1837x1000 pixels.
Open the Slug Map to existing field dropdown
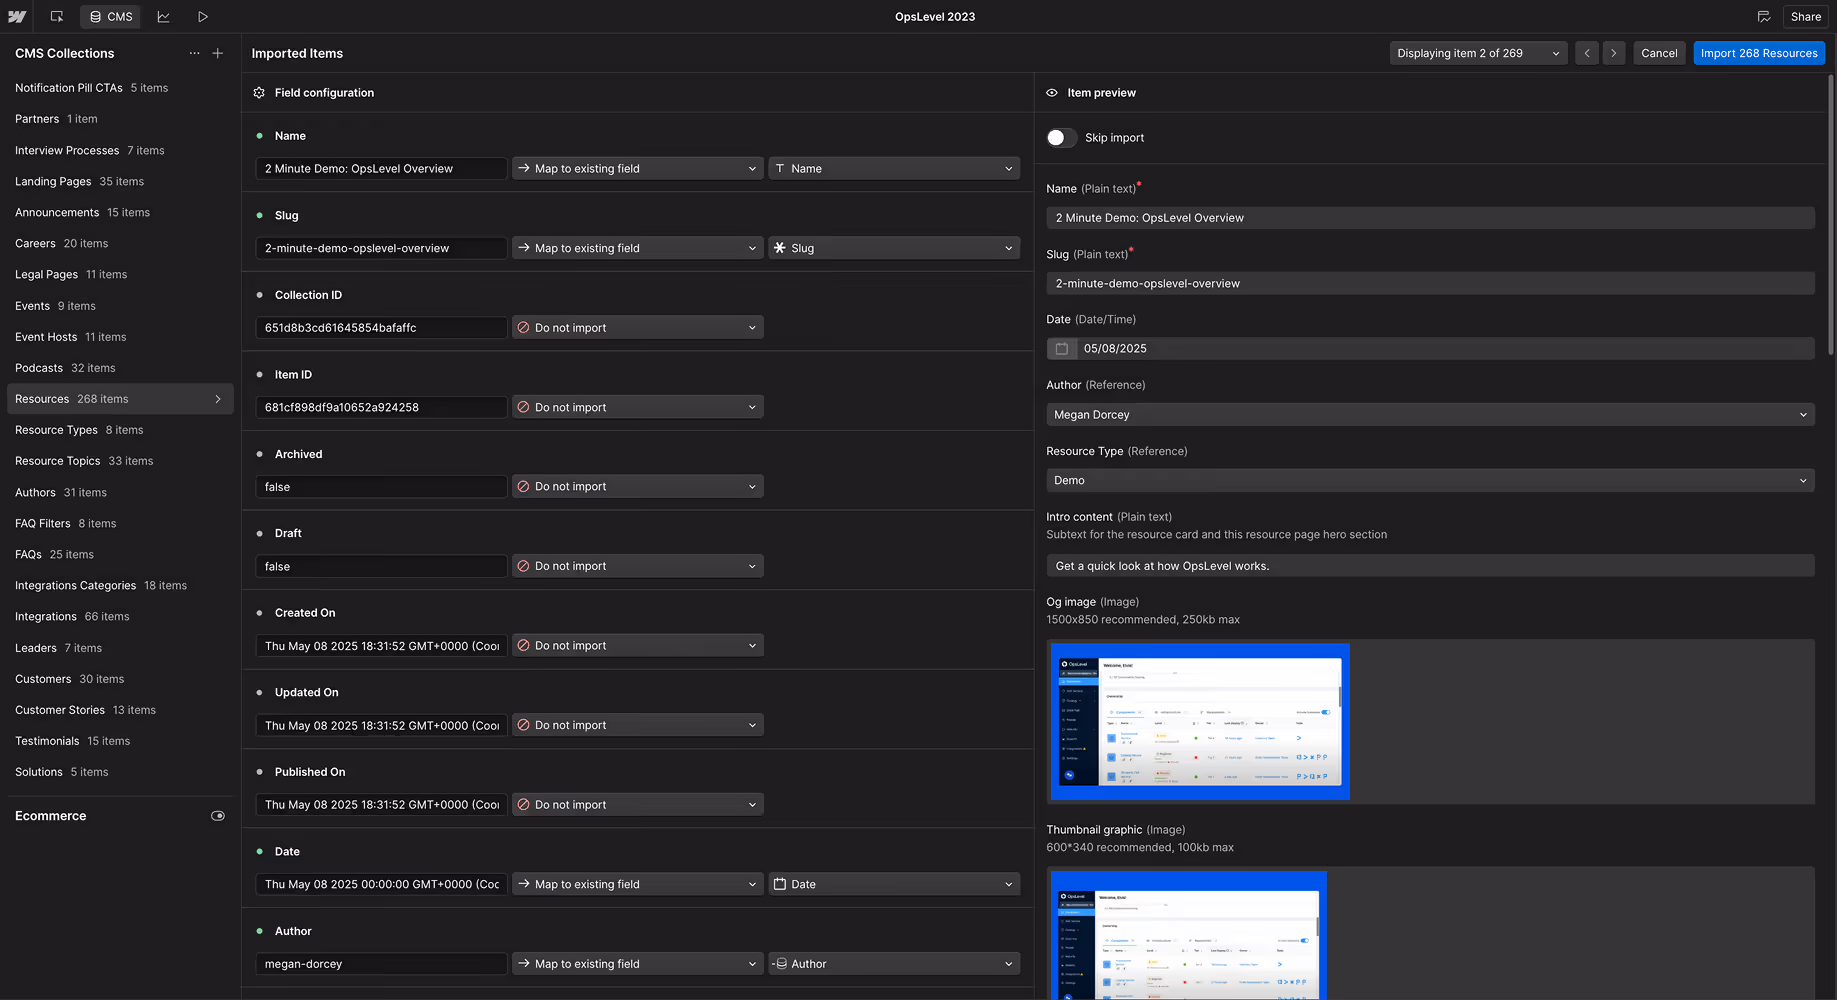[x=638, y=248]
